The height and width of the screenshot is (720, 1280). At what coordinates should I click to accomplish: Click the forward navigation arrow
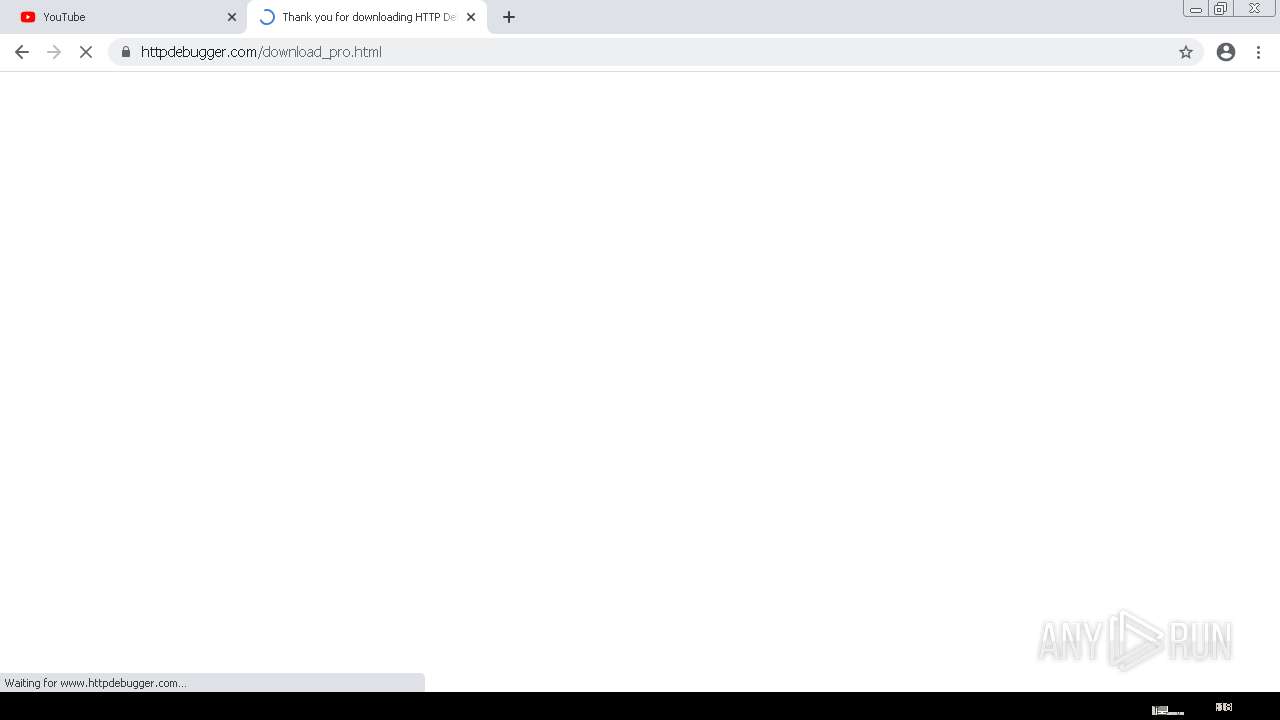point(54,52)
